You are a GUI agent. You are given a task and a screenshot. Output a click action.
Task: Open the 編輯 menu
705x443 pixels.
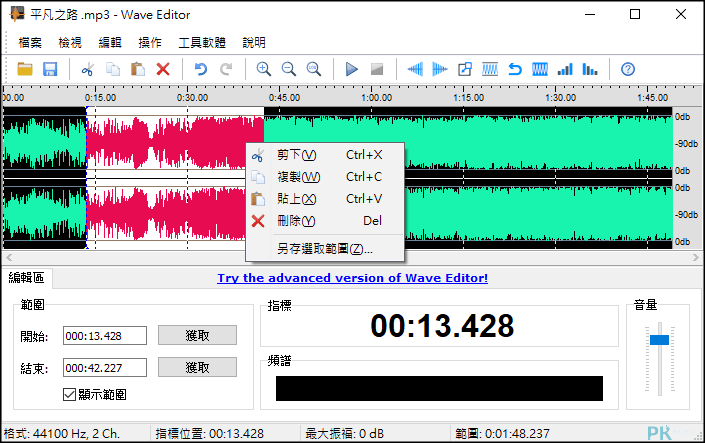pos(110,43)
